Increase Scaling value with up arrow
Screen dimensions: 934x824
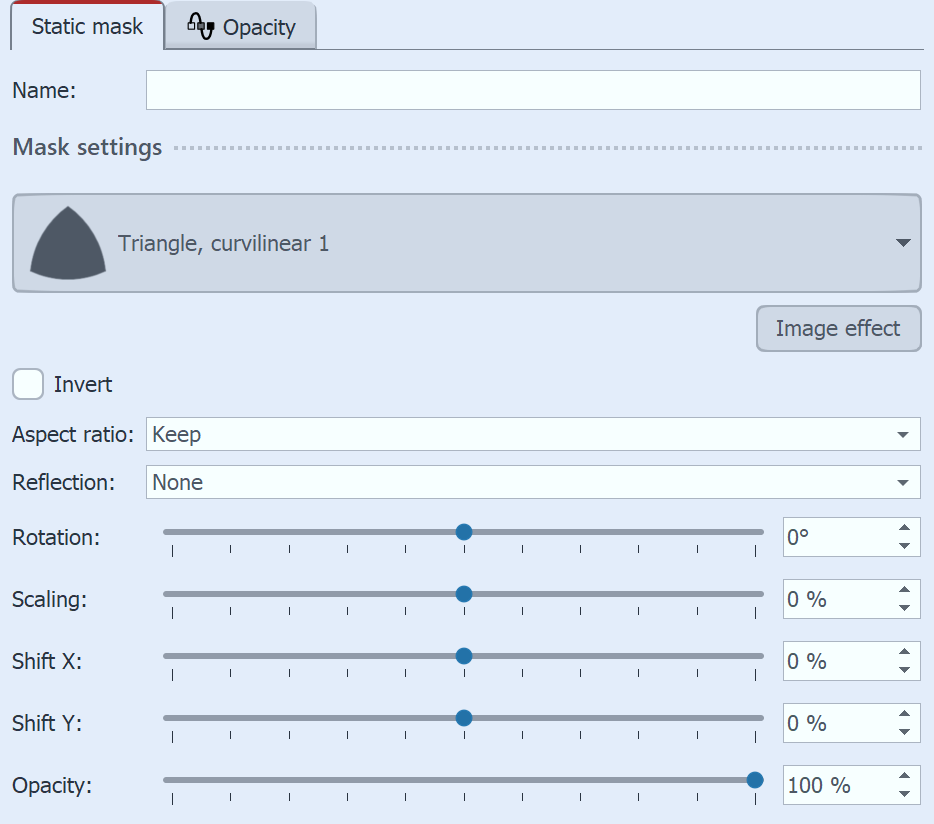904,590
